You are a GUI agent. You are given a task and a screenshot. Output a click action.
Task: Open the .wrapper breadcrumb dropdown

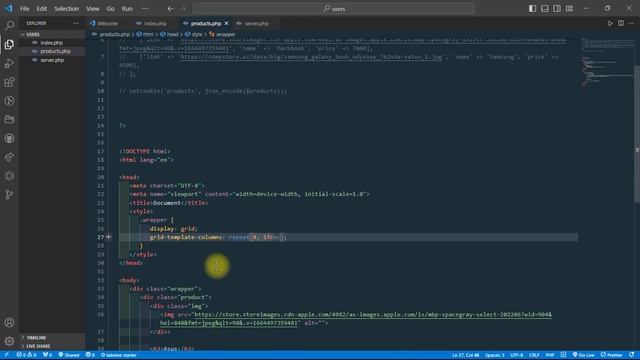[x=222, y=34]
